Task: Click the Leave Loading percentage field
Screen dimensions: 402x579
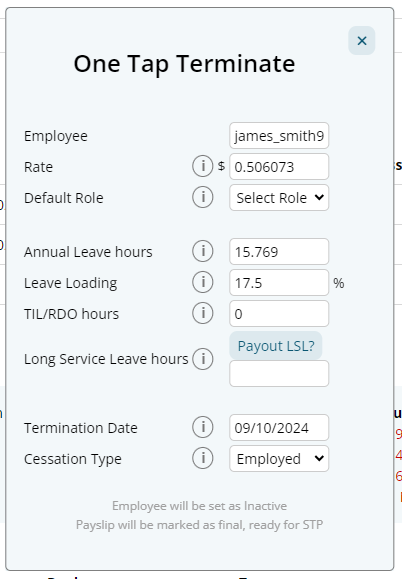Action: click(279, 282)
